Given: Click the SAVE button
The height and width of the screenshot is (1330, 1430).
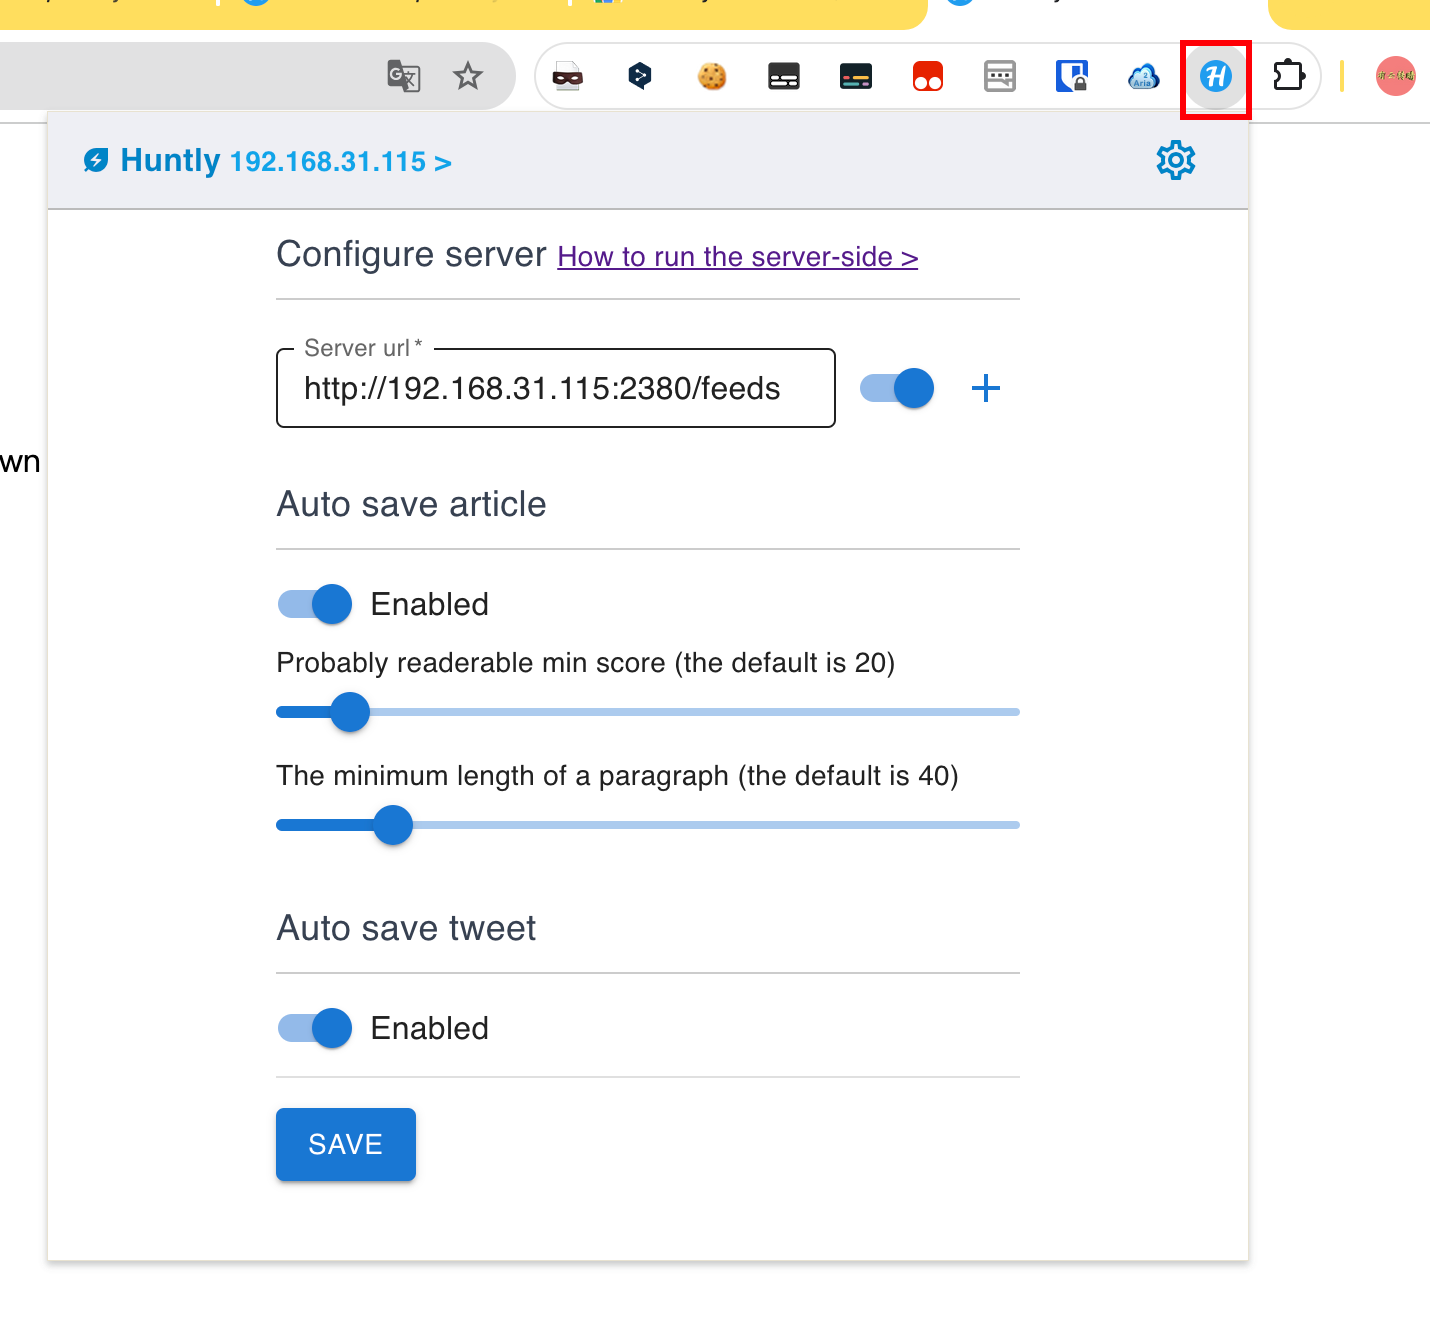Looking at the screenshot, I should pyautogui.click(x=346, y=1144).
